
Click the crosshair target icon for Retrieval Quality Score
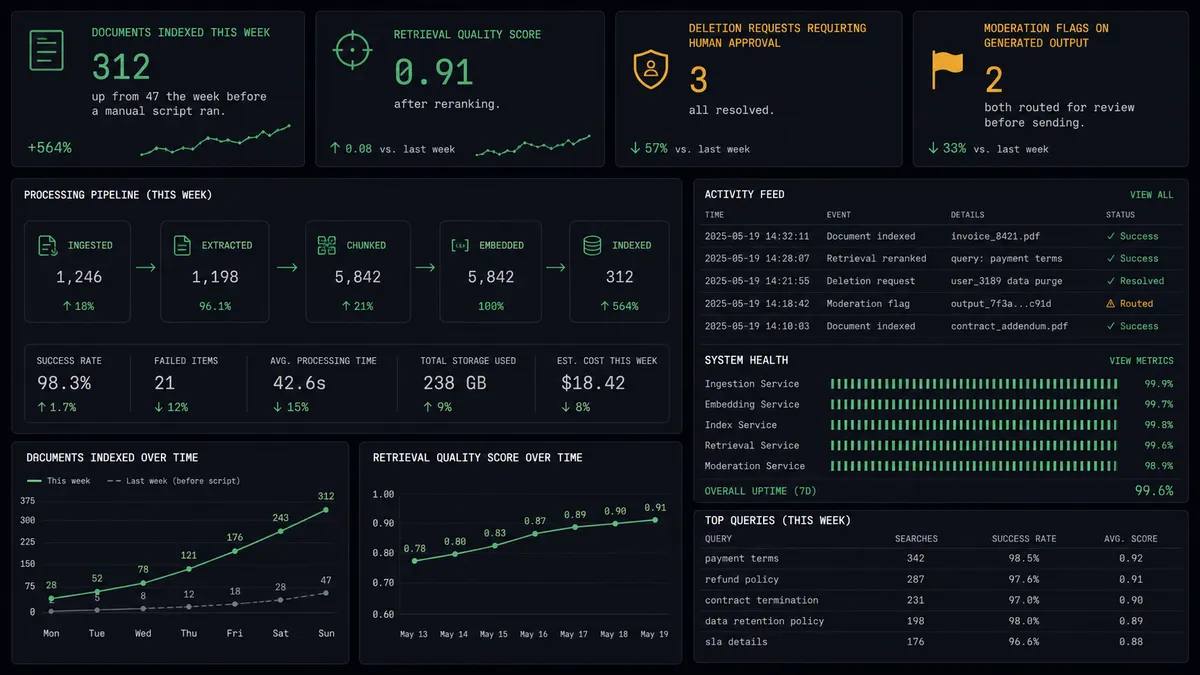tap(351, 51)
